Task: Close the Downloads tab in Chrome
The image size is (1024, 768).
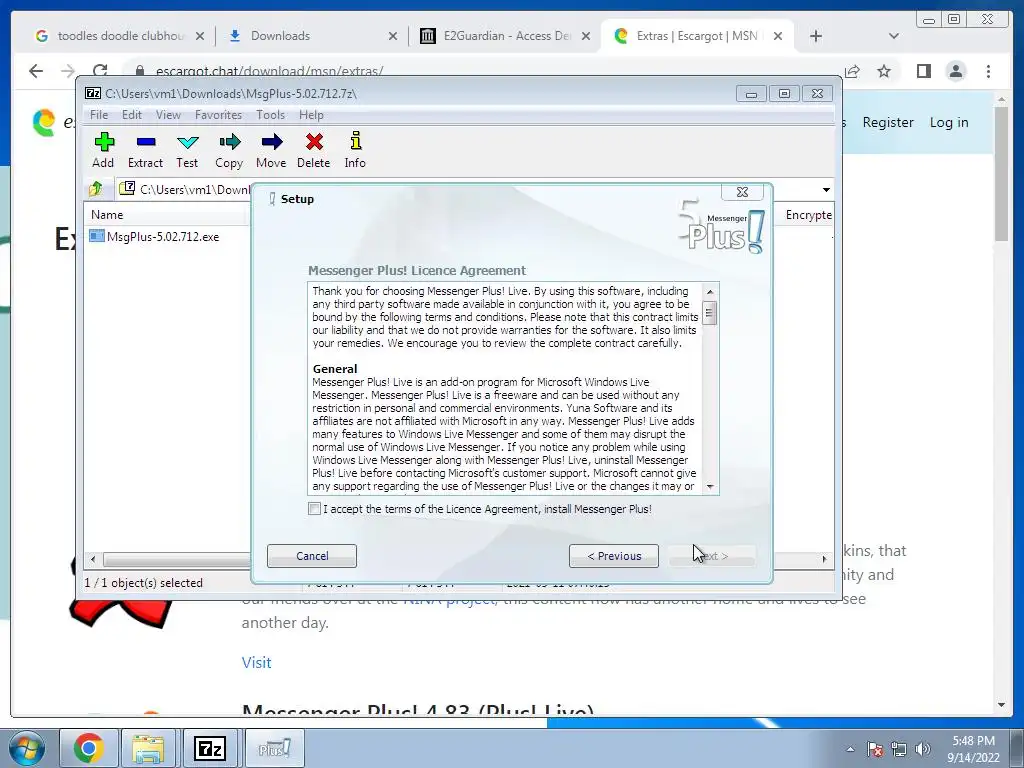Action: pyautogui.click(x=392, y=36)
